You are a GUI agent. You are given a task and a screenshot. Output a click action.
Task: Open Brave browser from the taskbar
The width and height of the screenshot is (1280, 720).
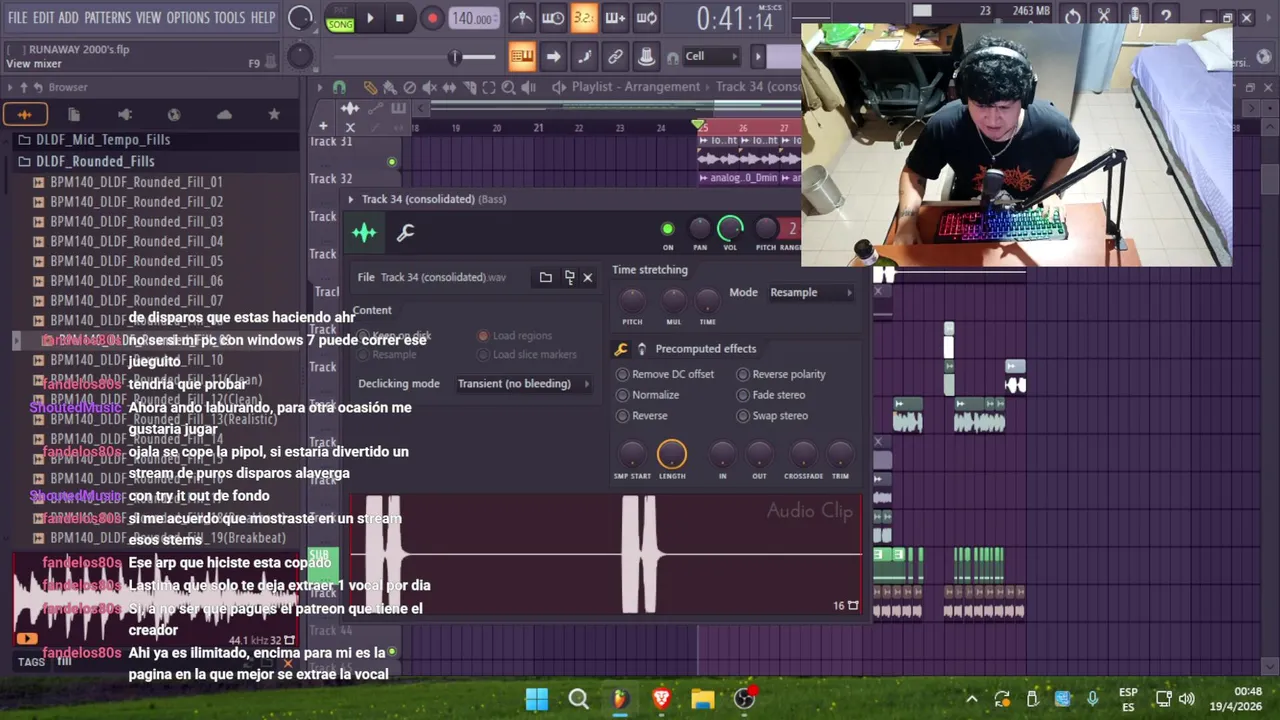[x=661, y=699]
